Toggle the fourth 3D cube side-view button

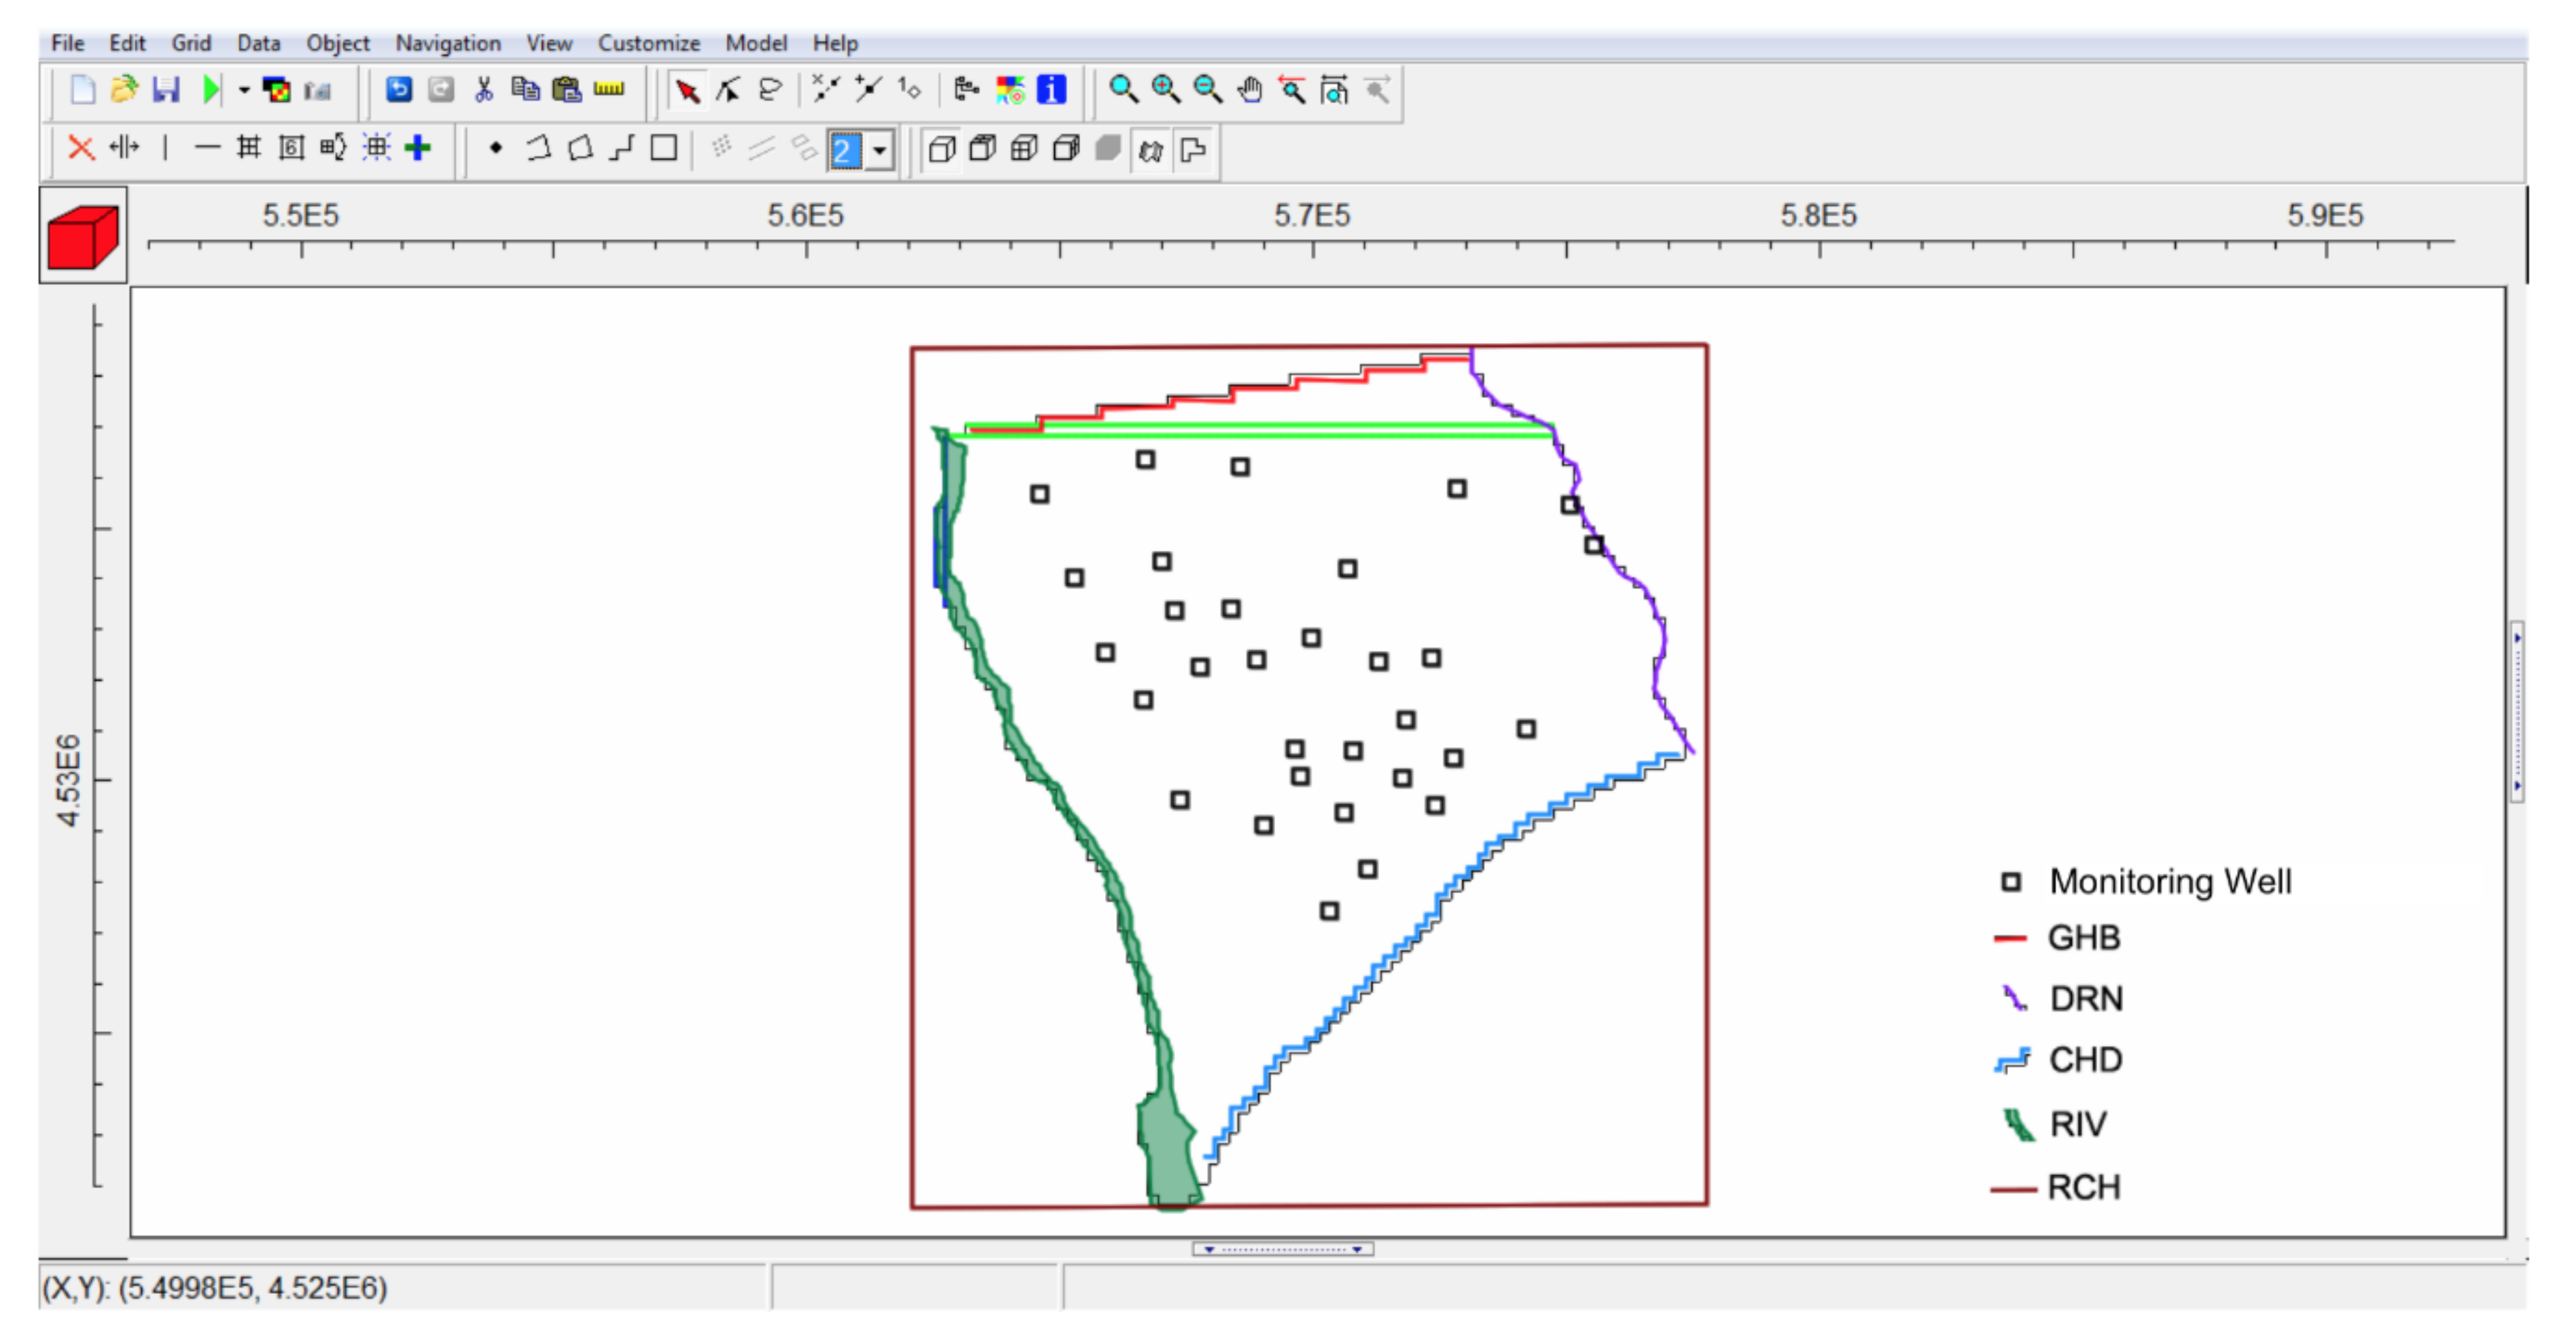click(1066, 149)
